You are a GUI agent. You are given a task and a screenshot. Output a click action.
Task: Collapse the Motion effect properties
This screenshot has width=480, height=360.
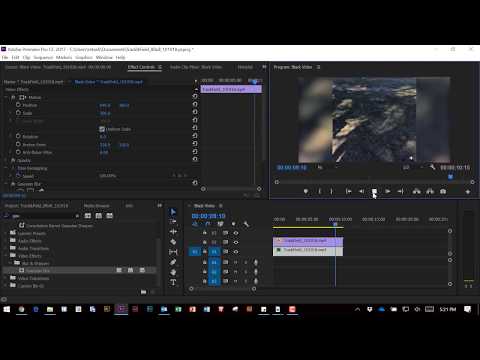(6, 97)
